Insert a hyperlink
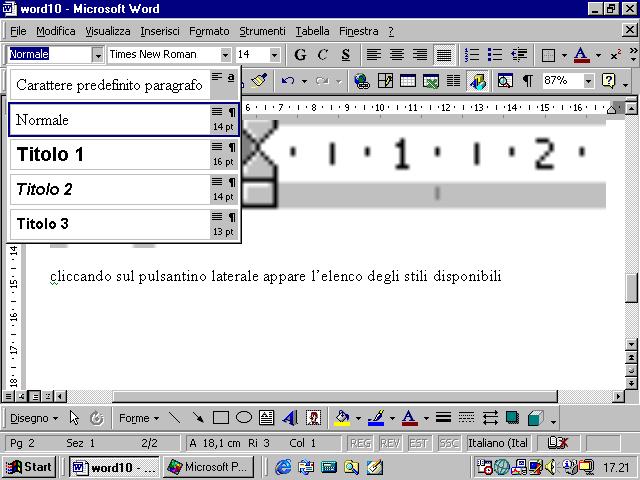The width and height of the screenshot is (640, 480). point(362,81)
